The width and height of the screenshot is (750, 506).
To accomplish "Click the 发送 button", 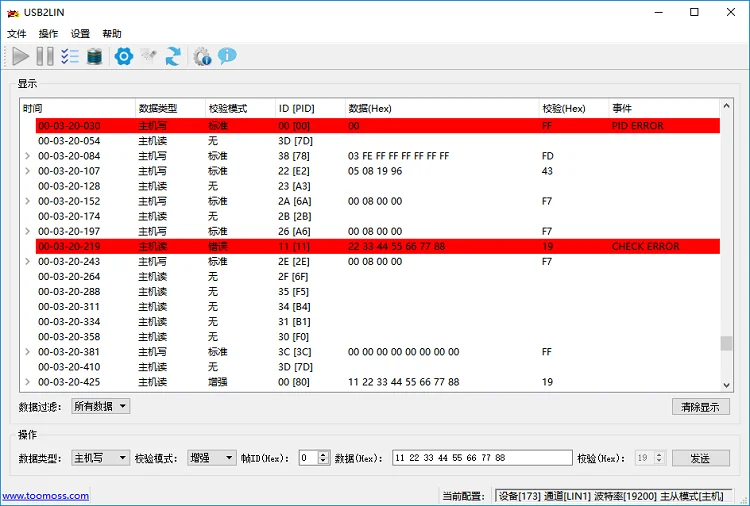I will click(701, 458).
